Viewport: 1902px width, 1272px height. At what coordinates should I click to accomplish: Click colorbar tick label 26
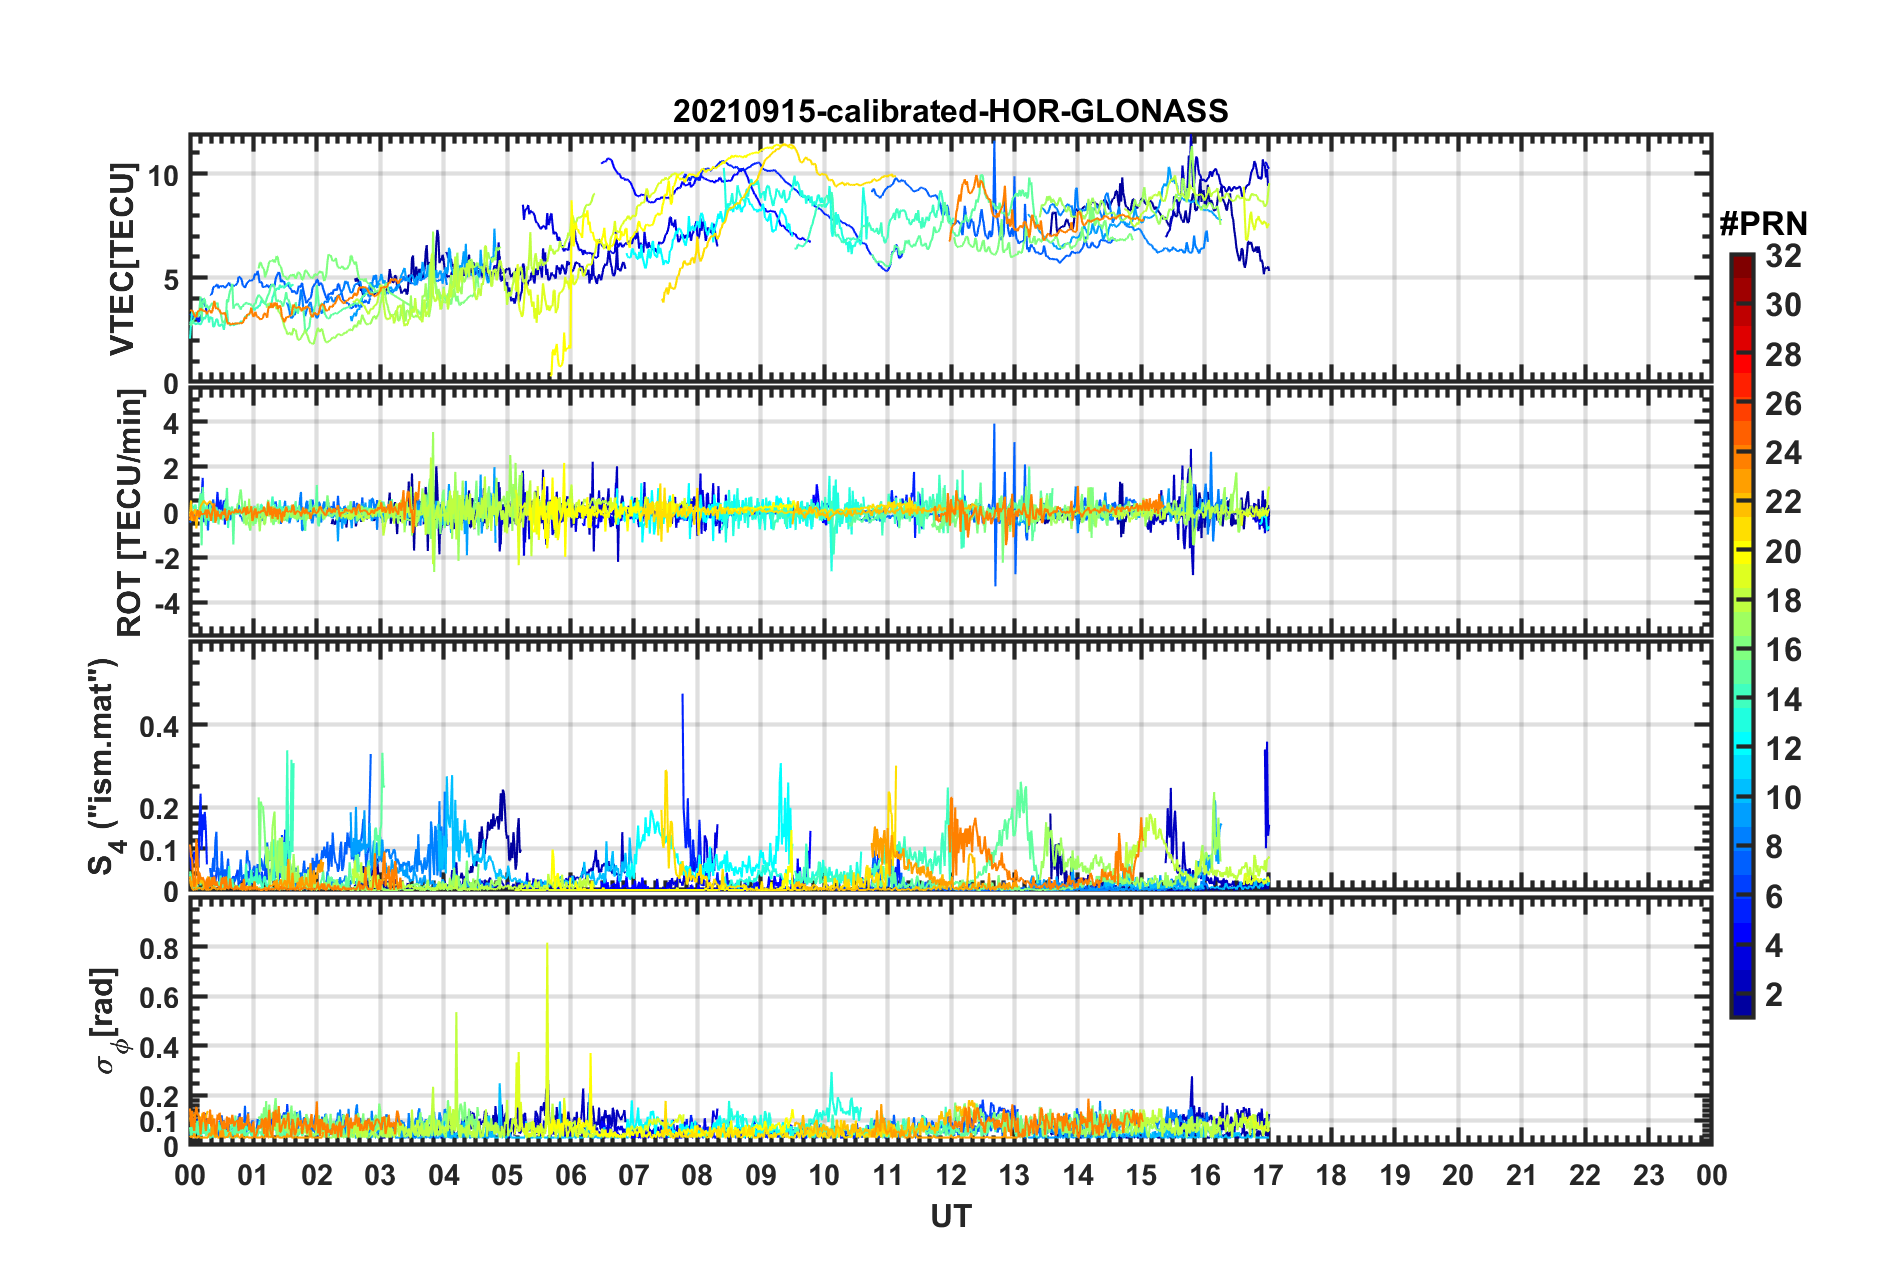tap(1783, 404)
